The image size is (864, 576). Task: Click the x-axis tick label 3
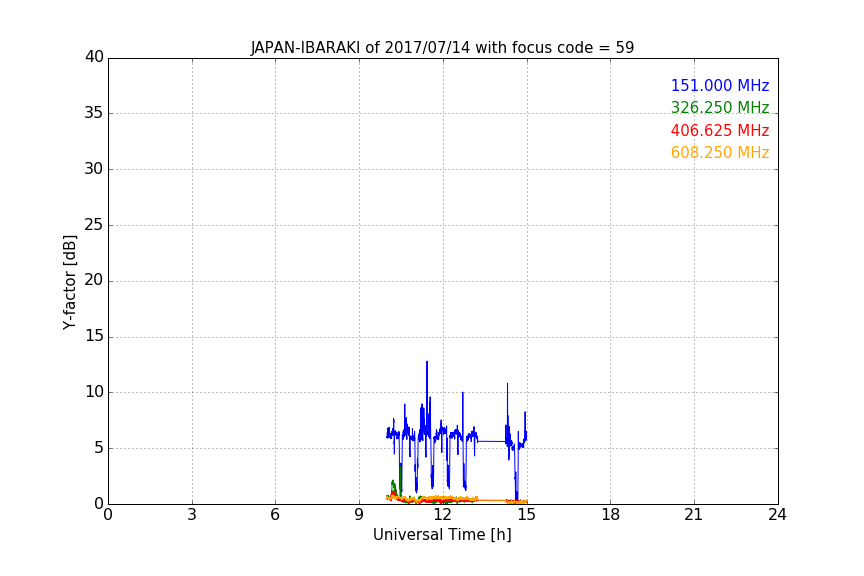pos(192,515)
